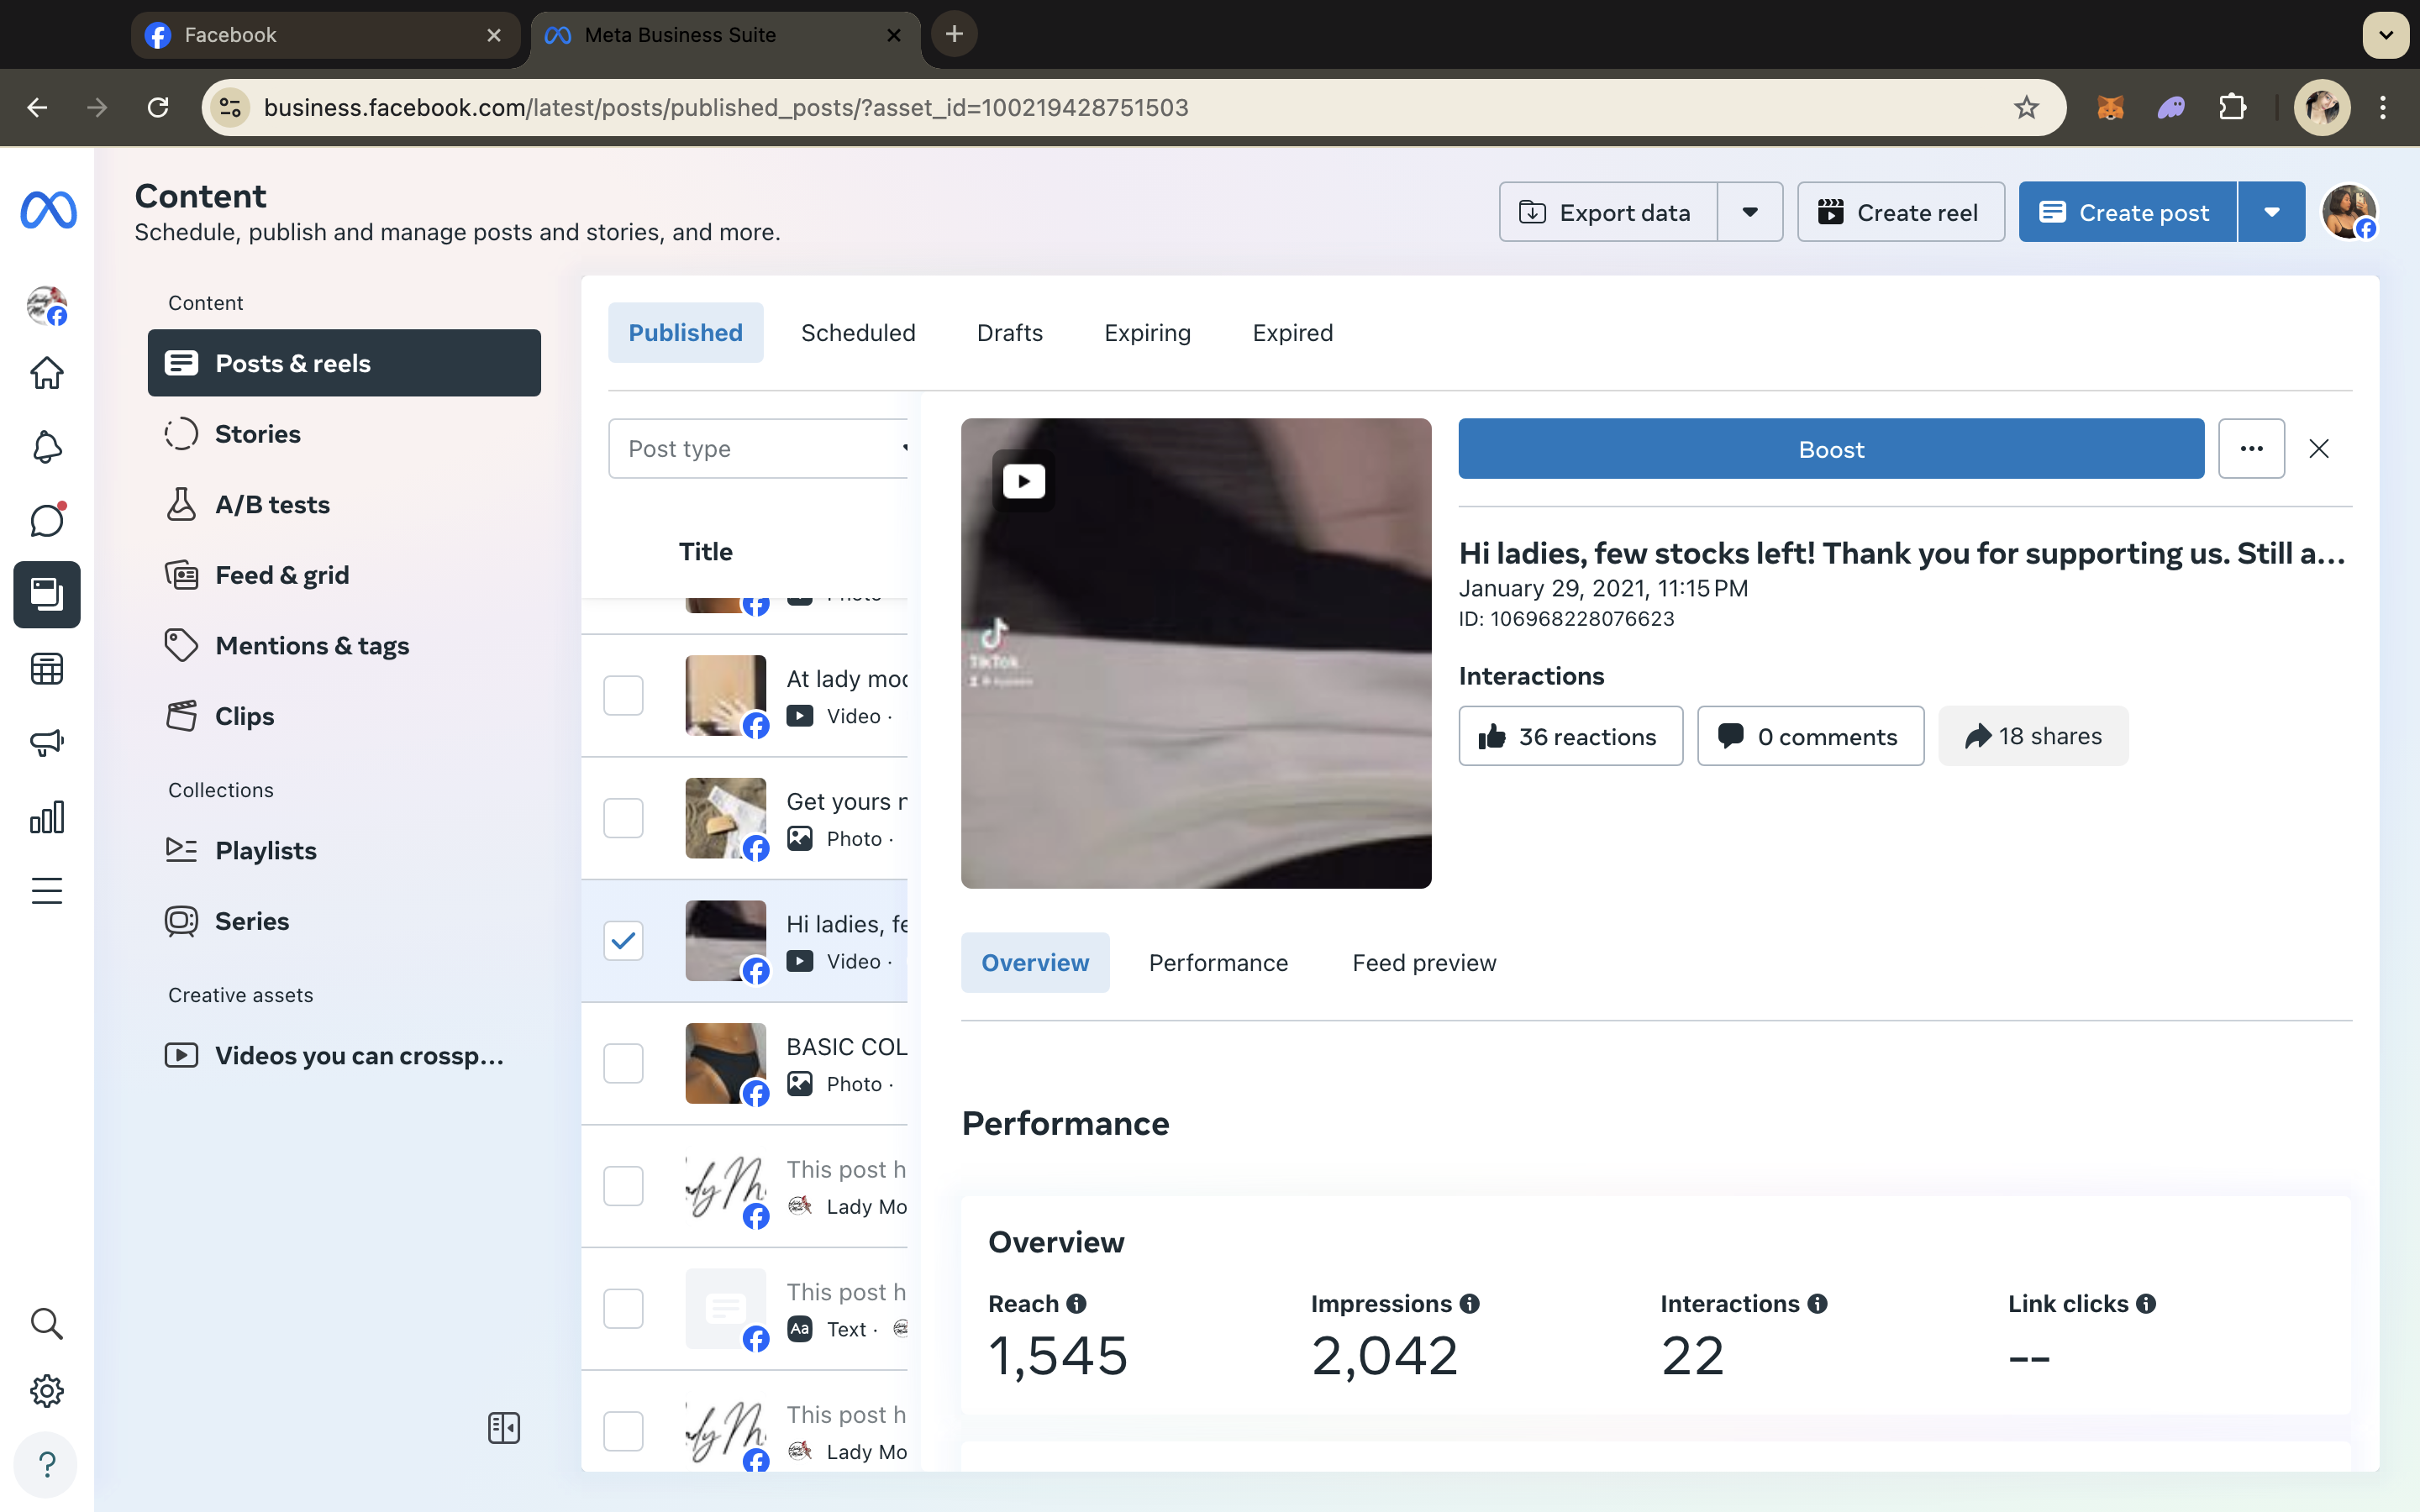The height and width of the screenshot is (1512, 2420).
Task: Open Settings gear icon in left rail
Action: pos(47,1391)
